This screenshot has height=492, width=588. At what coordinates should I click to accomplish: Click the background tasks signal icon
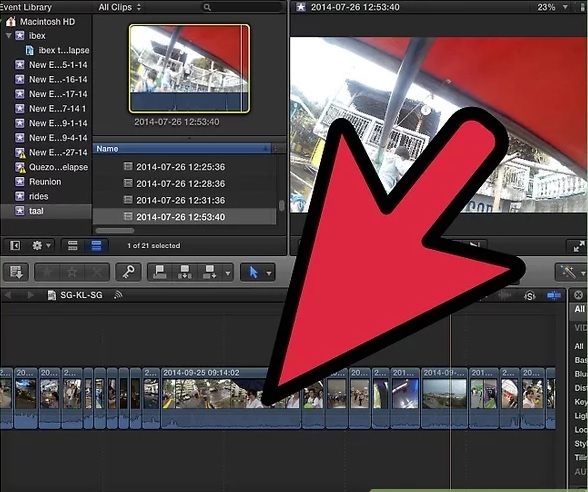tap(118, 295)
